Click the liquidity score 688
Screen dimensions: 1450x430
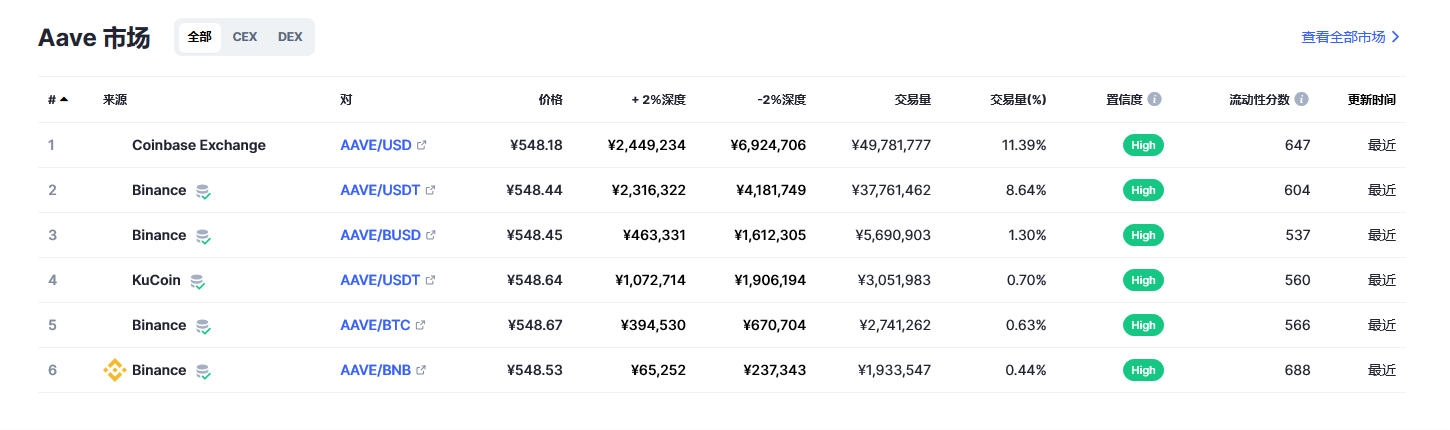[1297, 370]
